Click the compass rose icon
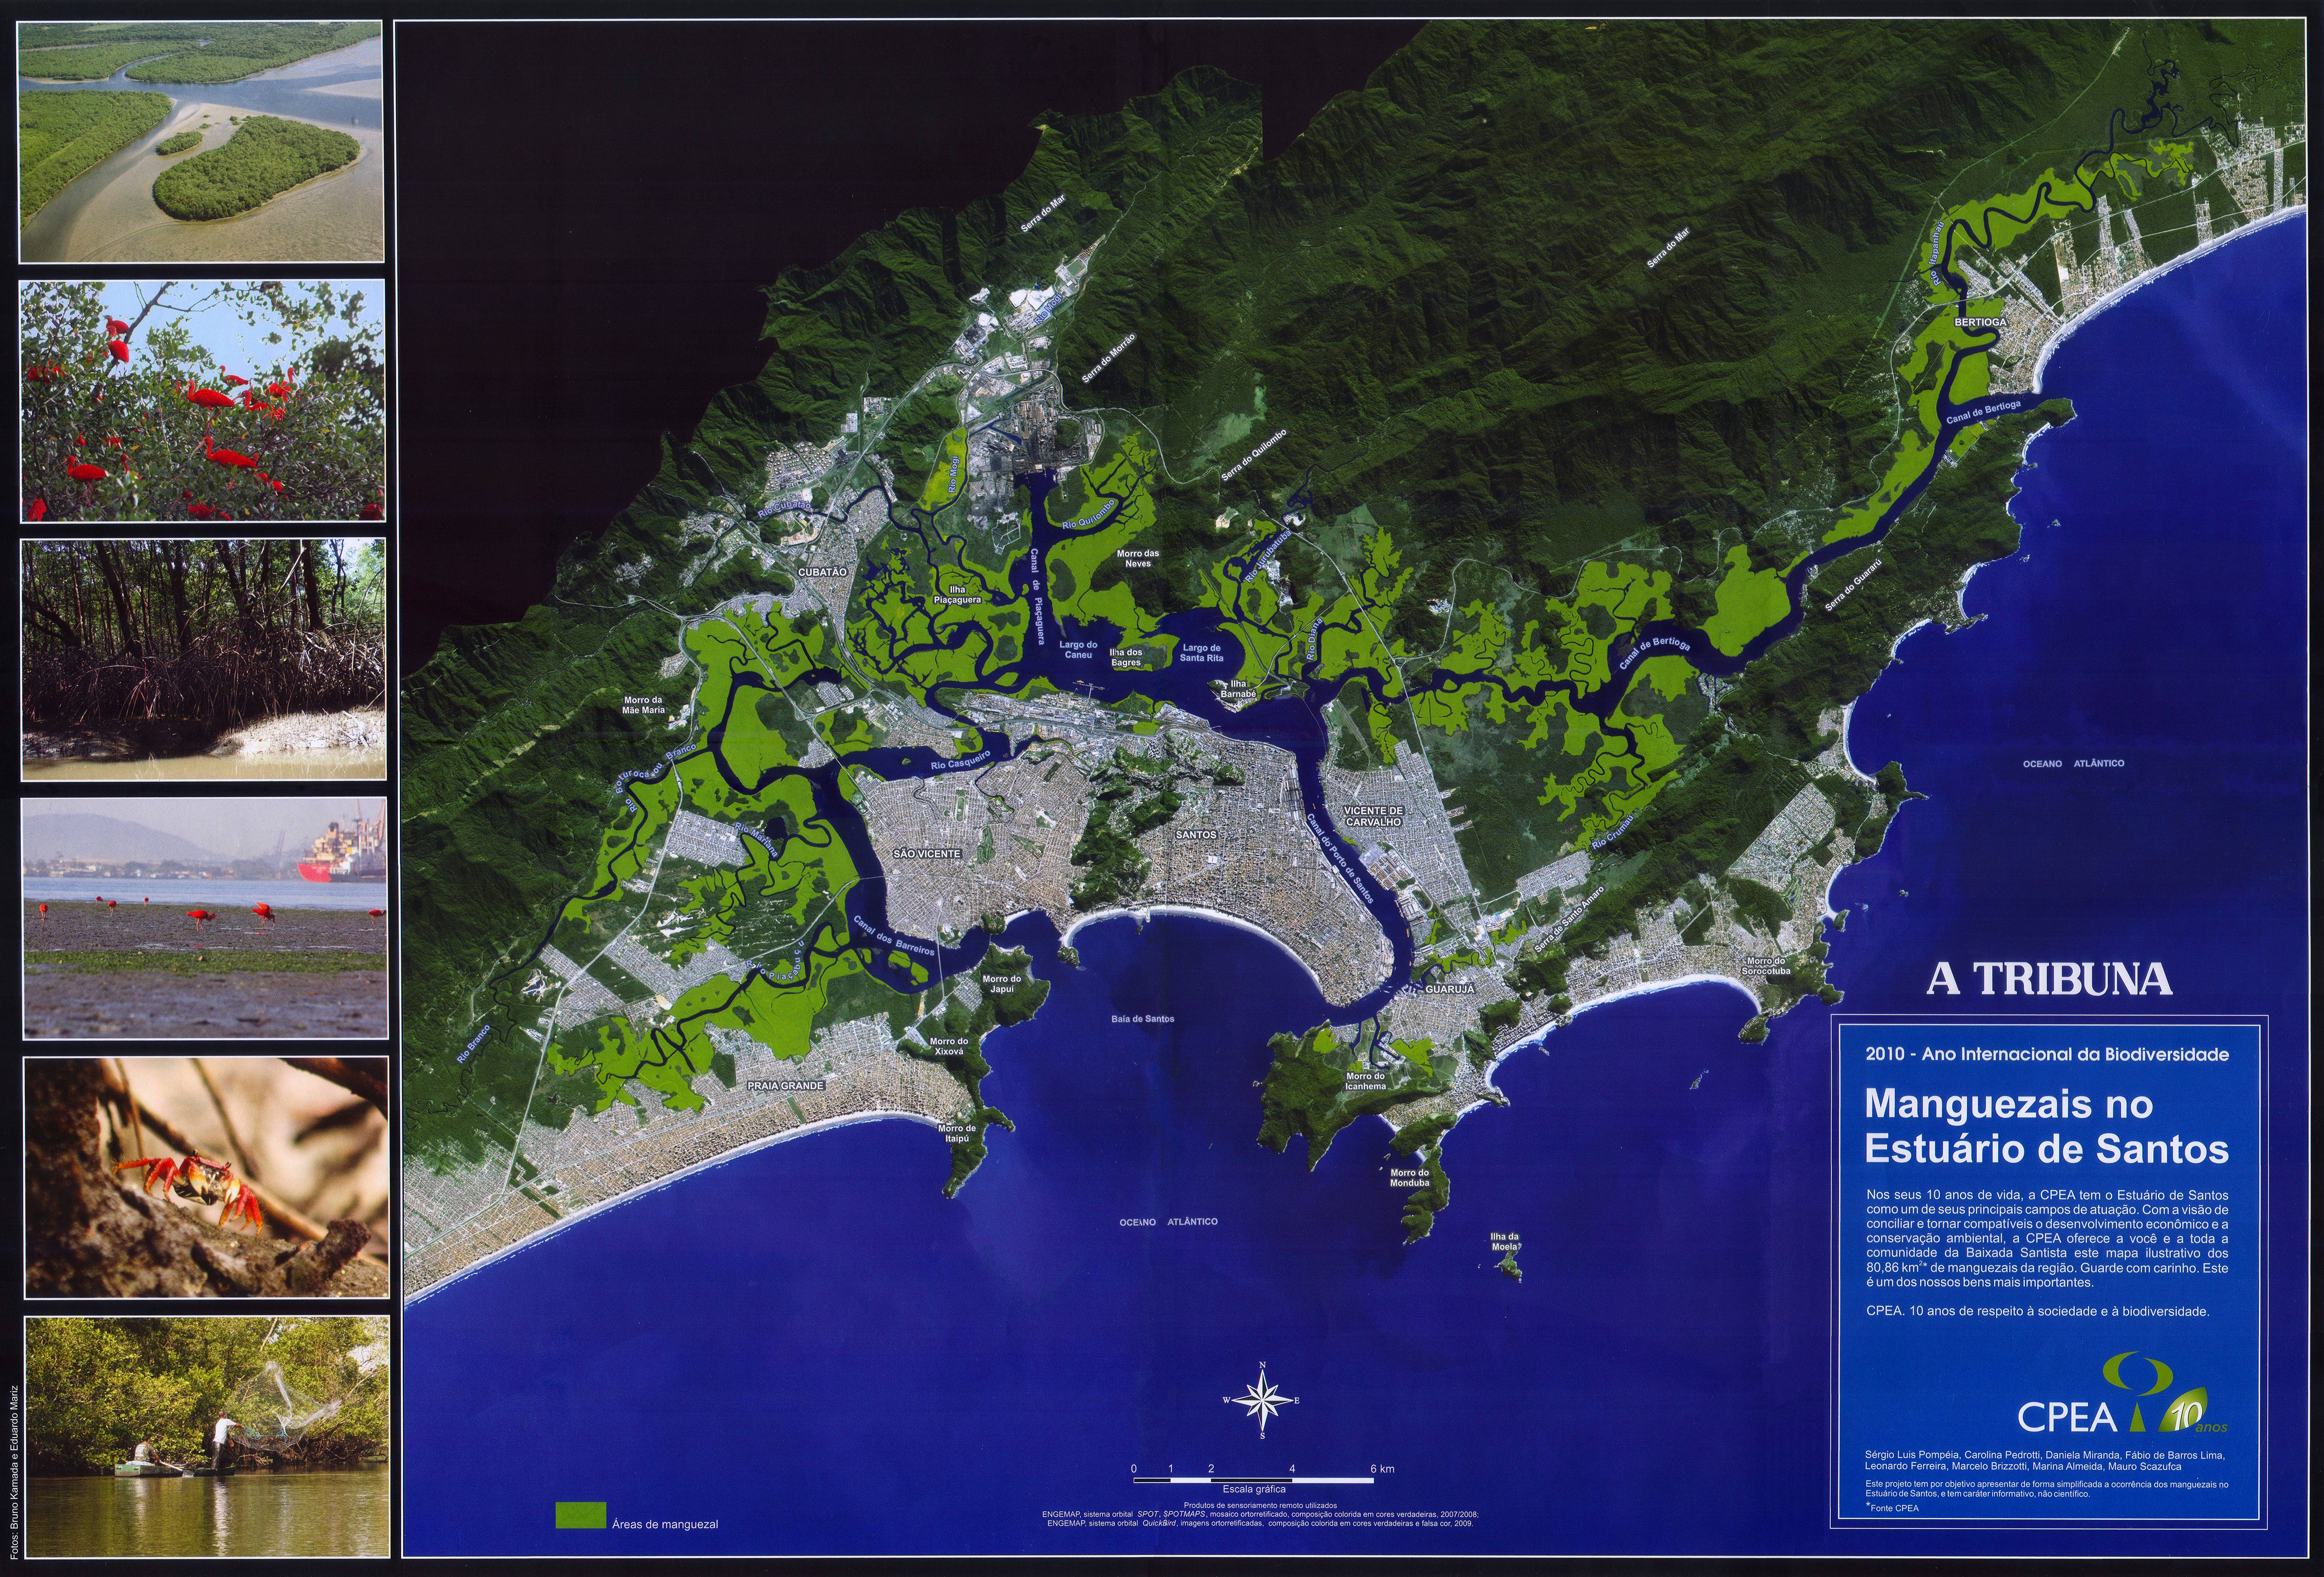This screenshot has height=1577, width=2324. [1263, 1400]
